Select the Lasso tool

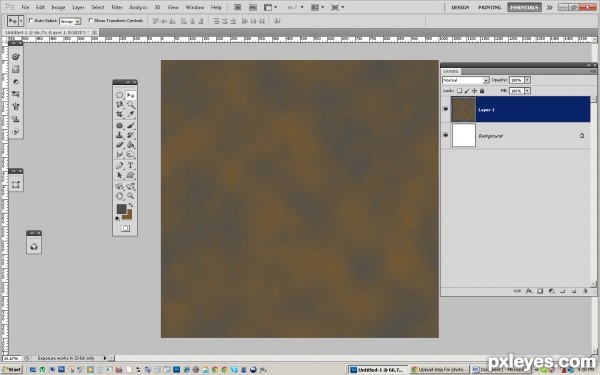pyautogui.click(x=119, y=104)
